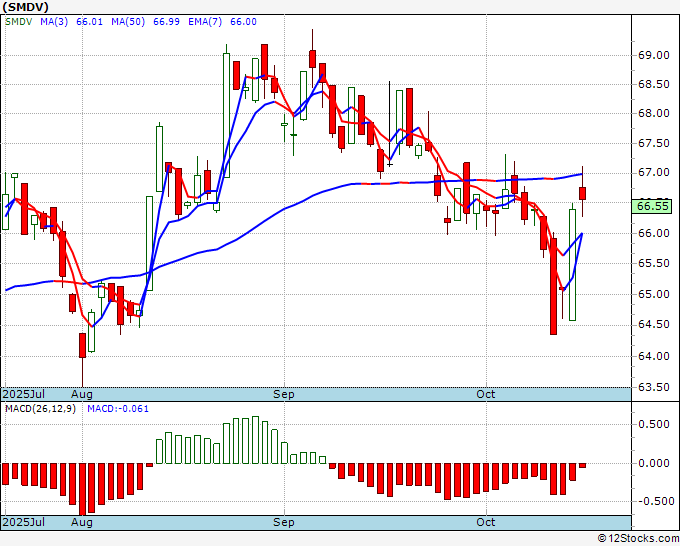Viewport: 680px width, 546px height.
Task: Click the 64.50 price axis label
Action: point(654,324)
